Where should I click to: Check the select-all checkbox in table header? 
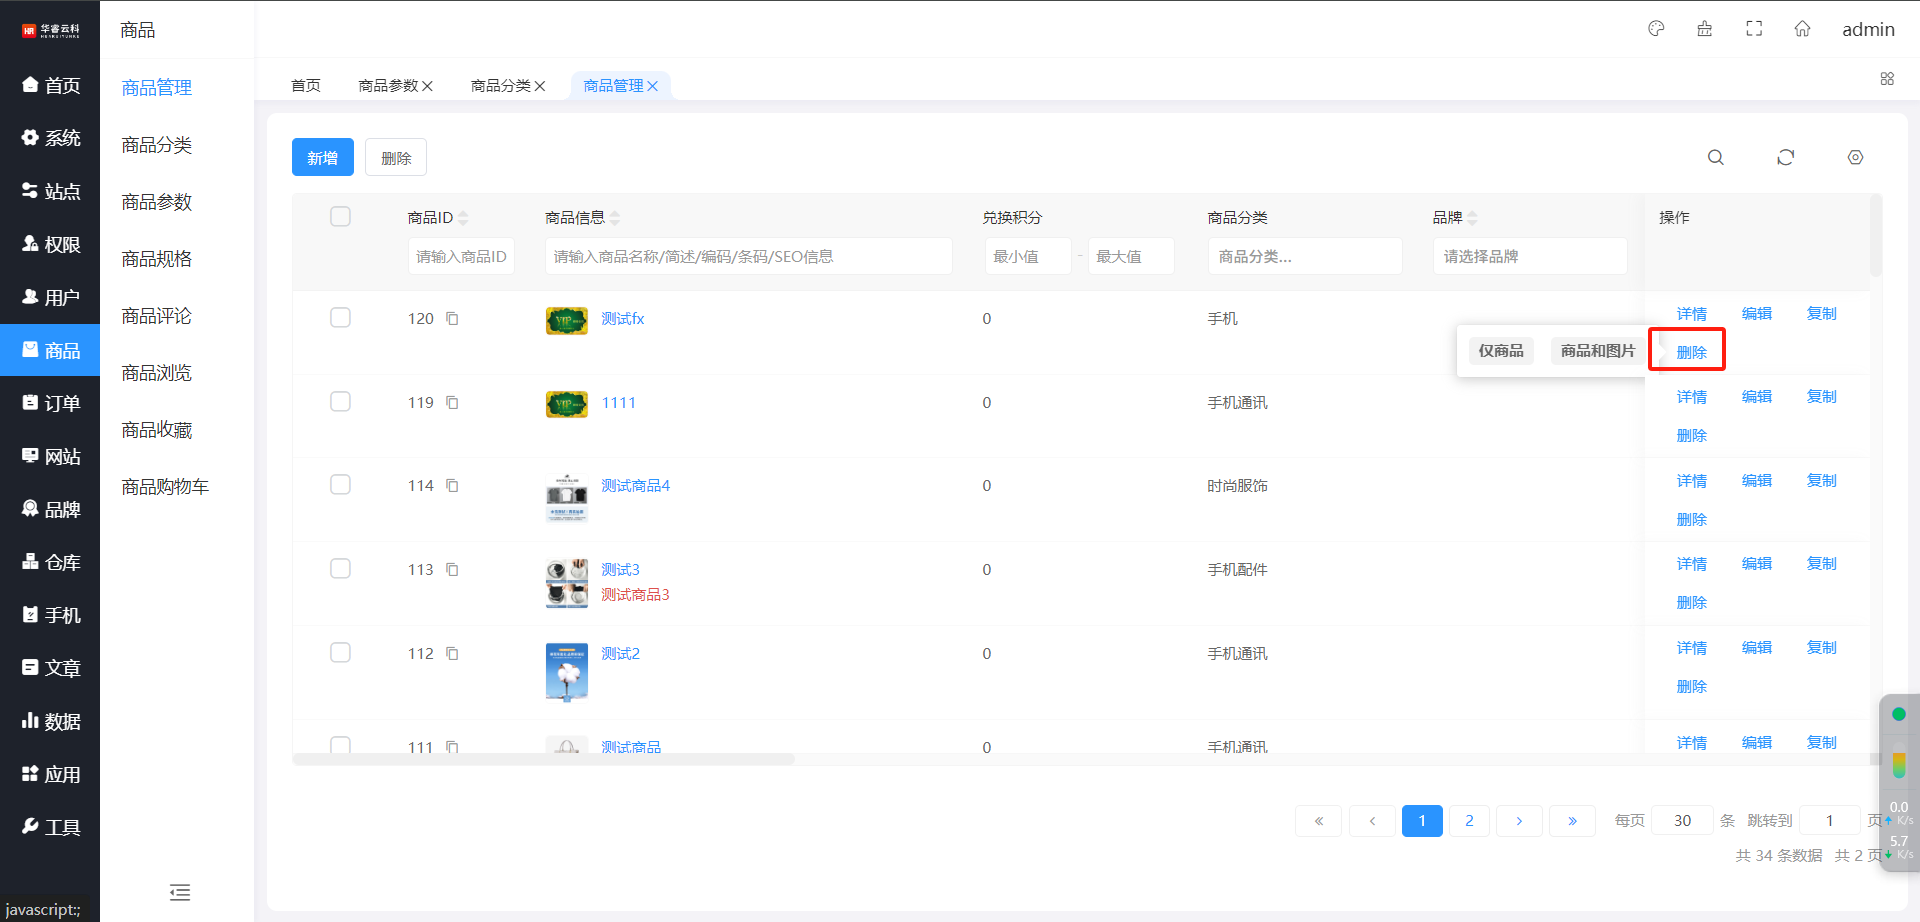tap(340, 217)
